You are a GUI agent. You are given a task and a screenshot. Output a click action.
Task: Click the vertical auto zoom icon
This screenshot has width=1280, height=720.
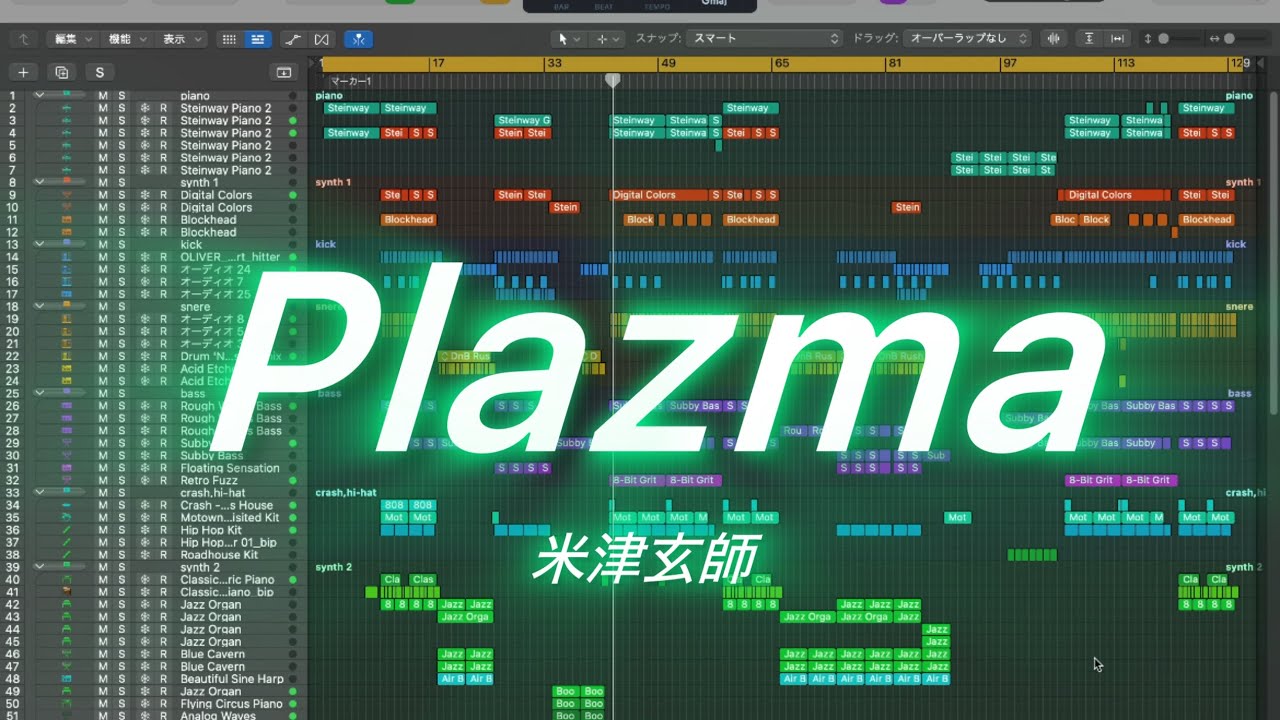1089,39
